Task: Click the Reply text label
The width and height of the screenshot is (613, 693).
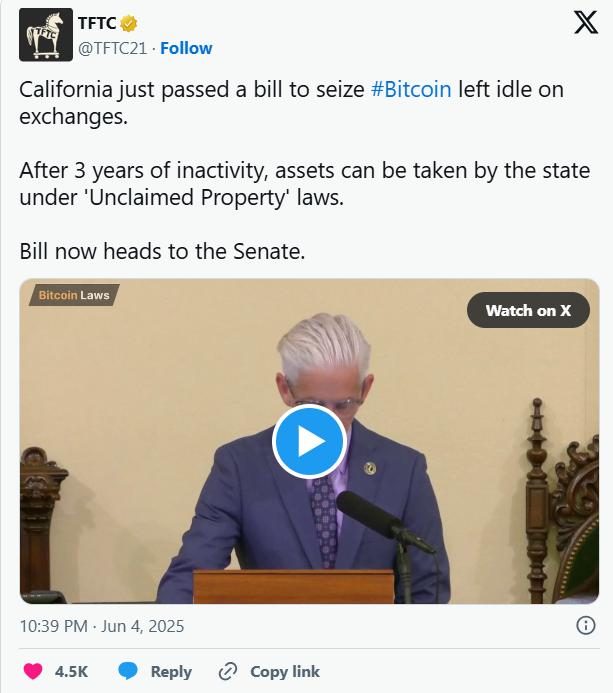Action: coord(171,672)
